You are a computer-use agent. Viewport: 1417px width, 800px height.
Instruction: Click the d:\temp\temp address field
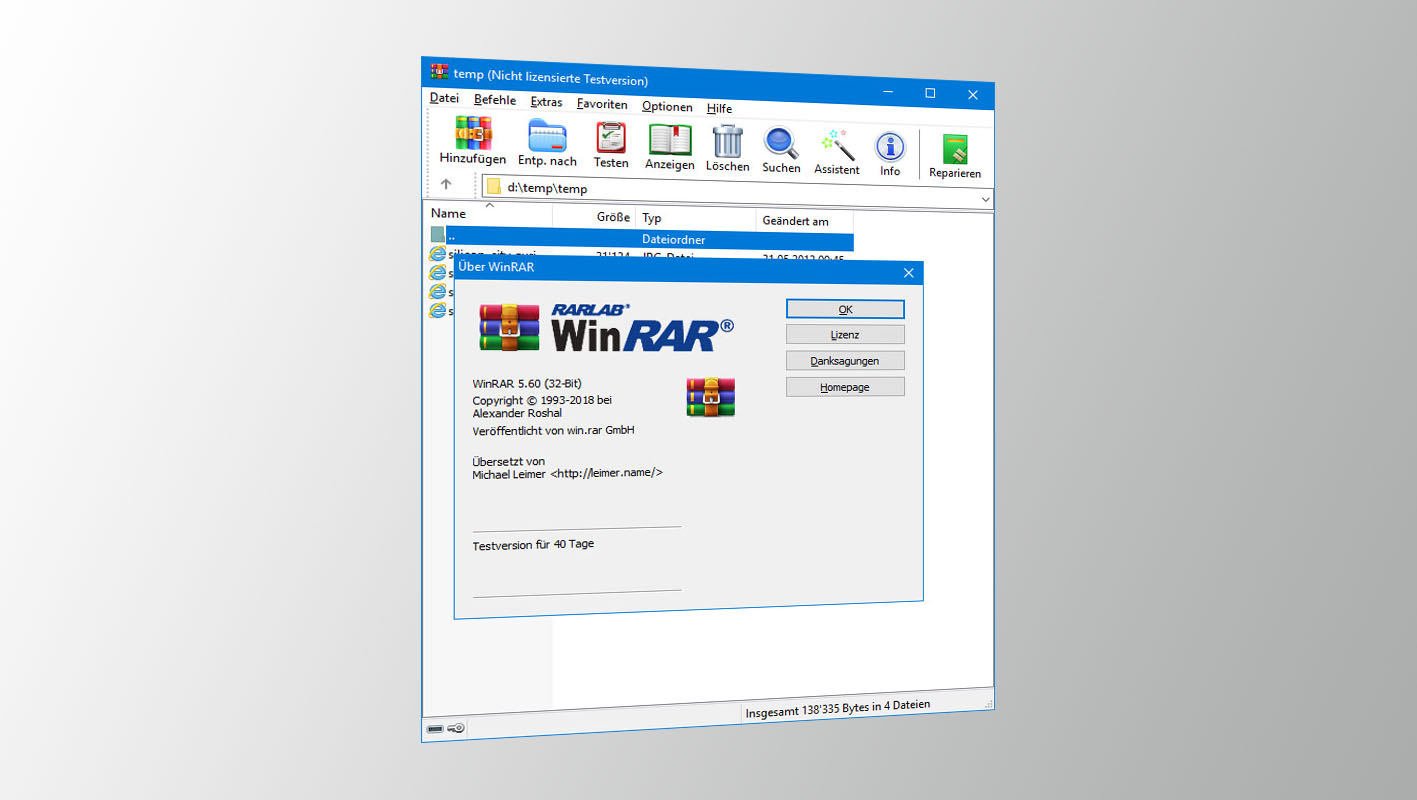(x=738, y=193)
